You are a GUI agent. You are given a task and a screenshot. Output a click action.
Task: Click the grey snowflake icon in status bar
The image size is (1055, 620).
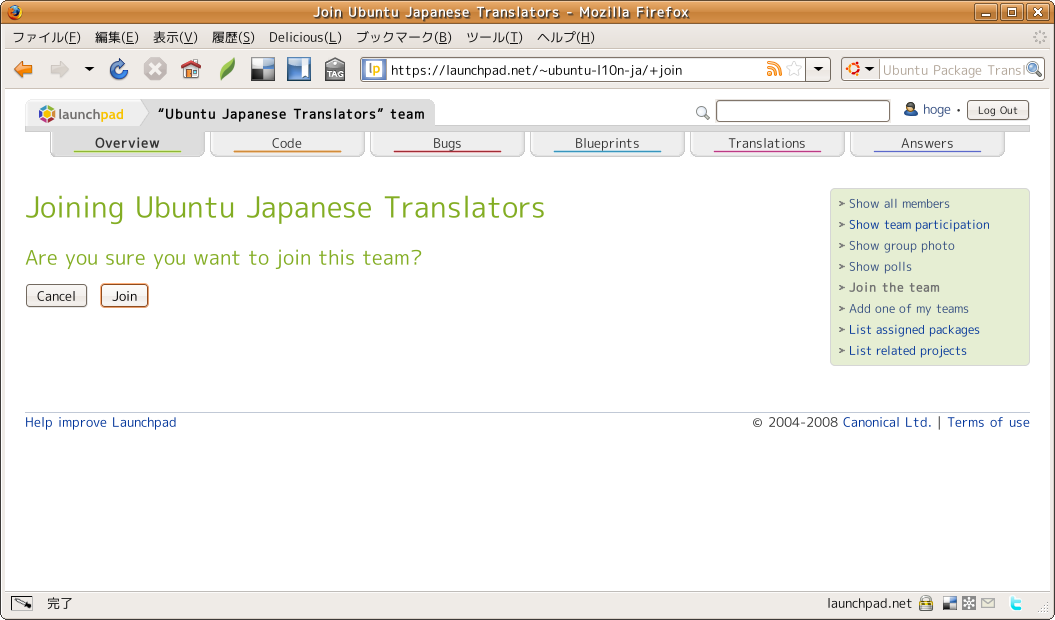969,603
